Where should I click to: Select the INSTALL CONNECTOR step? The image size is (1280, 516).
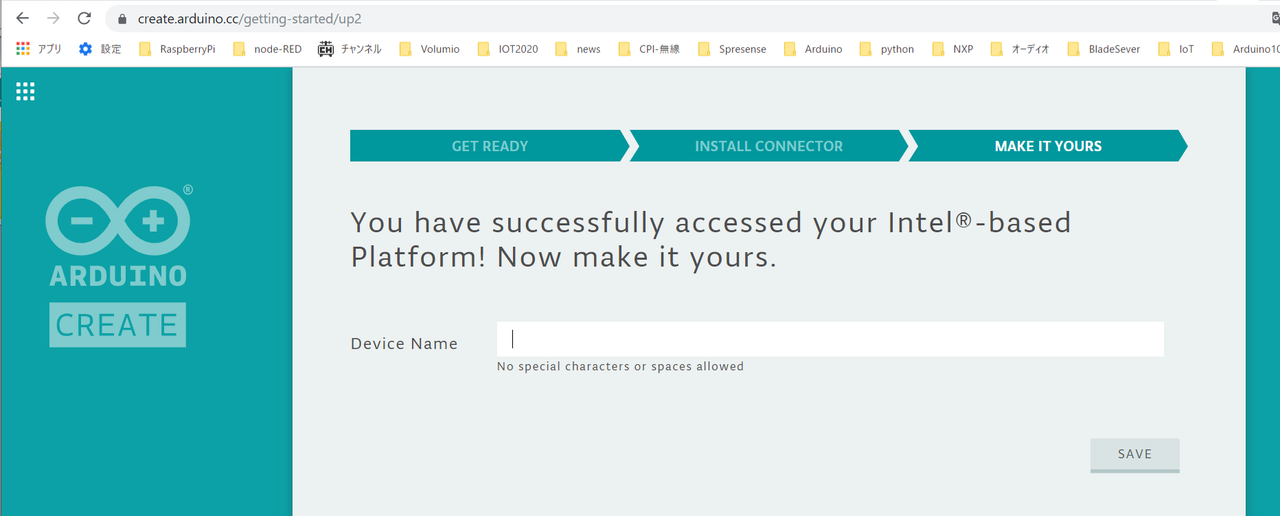769,146
